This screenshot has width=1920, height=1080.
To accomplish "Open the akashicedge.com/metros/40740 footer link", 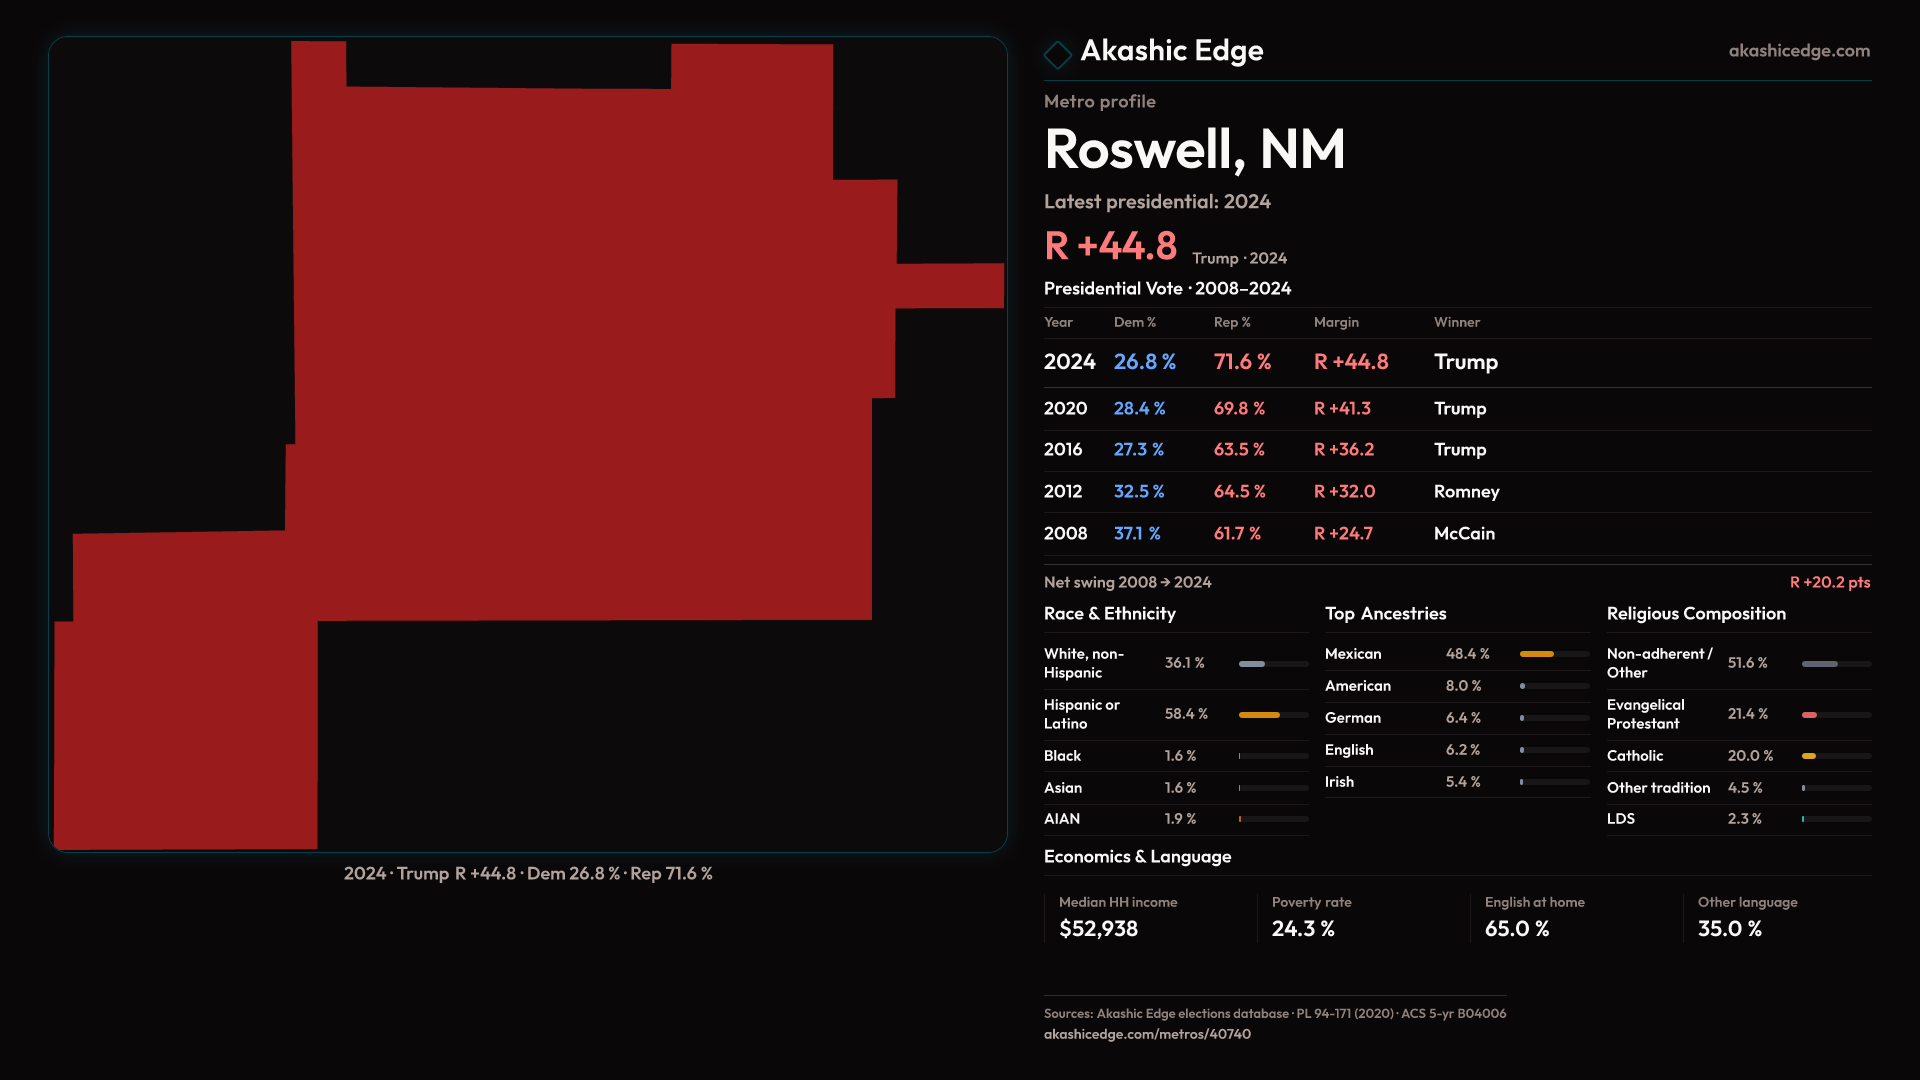I will (1146, 1035).
